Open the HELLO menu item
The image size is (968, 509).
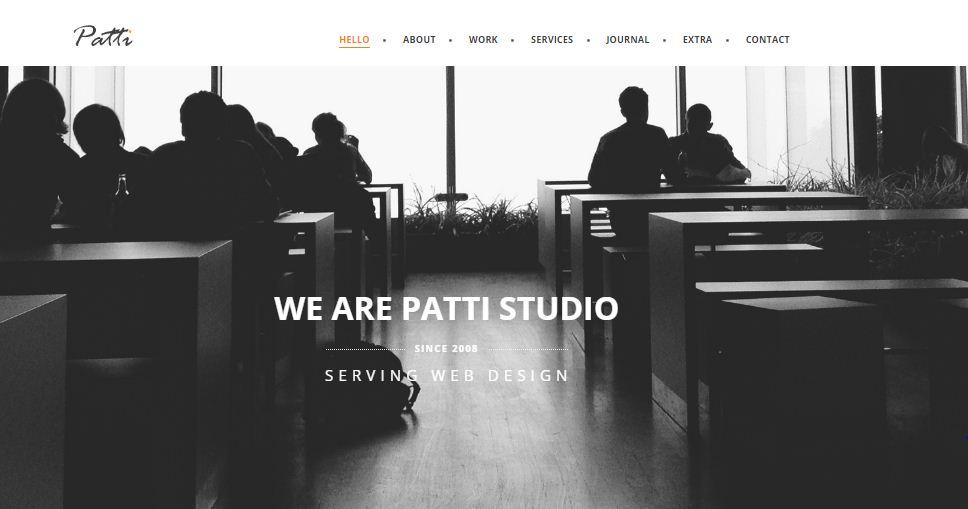point(354,40)
